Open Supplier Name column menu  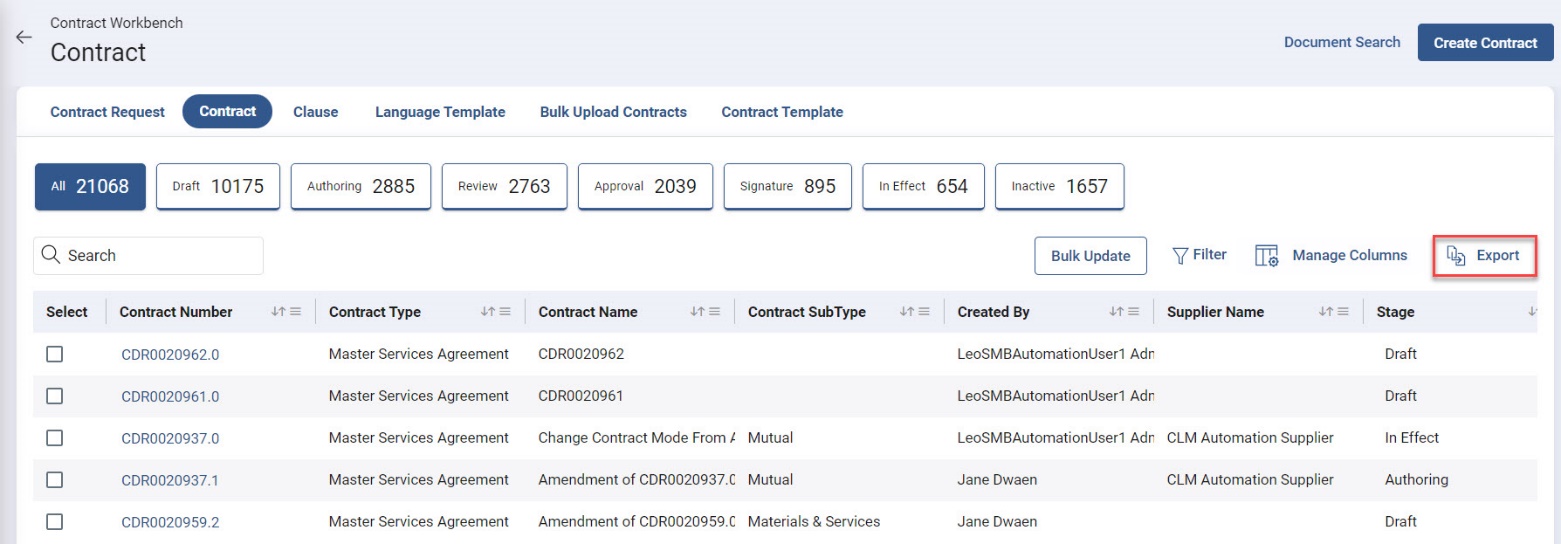tap(1342, 312)
